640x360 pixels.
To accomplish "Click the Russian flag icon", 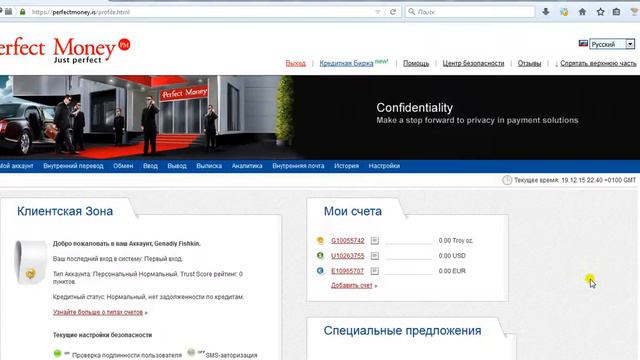I will pos(583,44).
